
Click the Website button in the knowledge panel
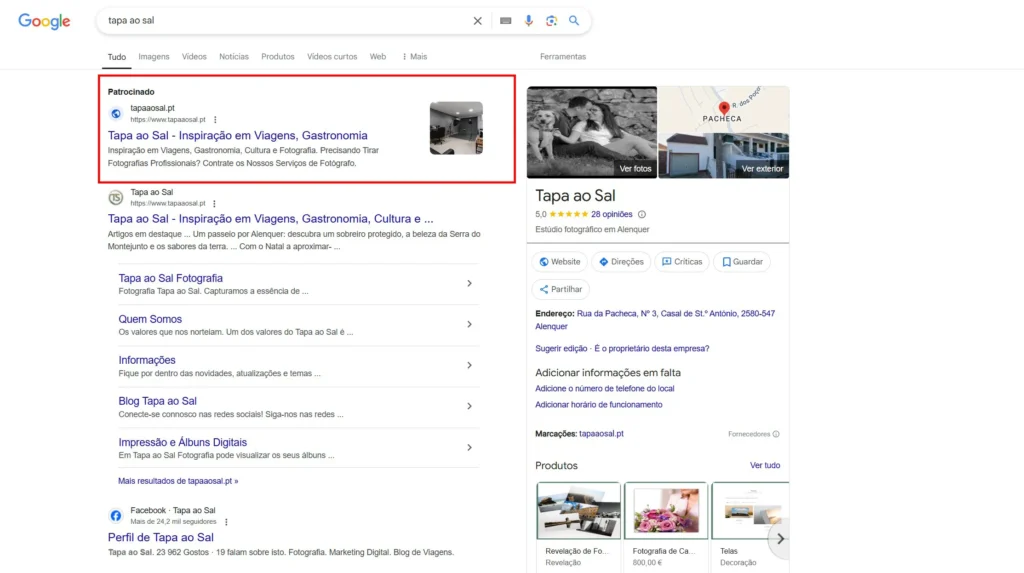560,262
